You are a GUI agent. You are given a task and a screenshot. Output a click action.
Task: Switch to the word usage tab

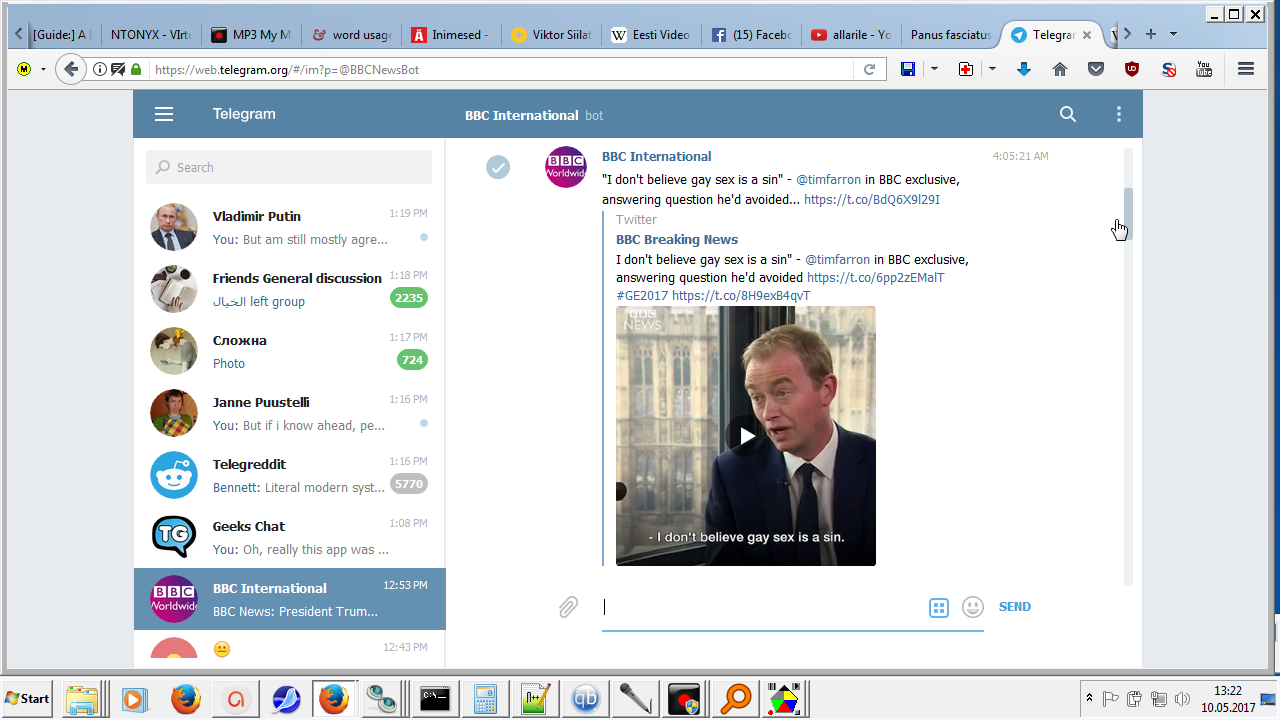click(x=352, y=35)
